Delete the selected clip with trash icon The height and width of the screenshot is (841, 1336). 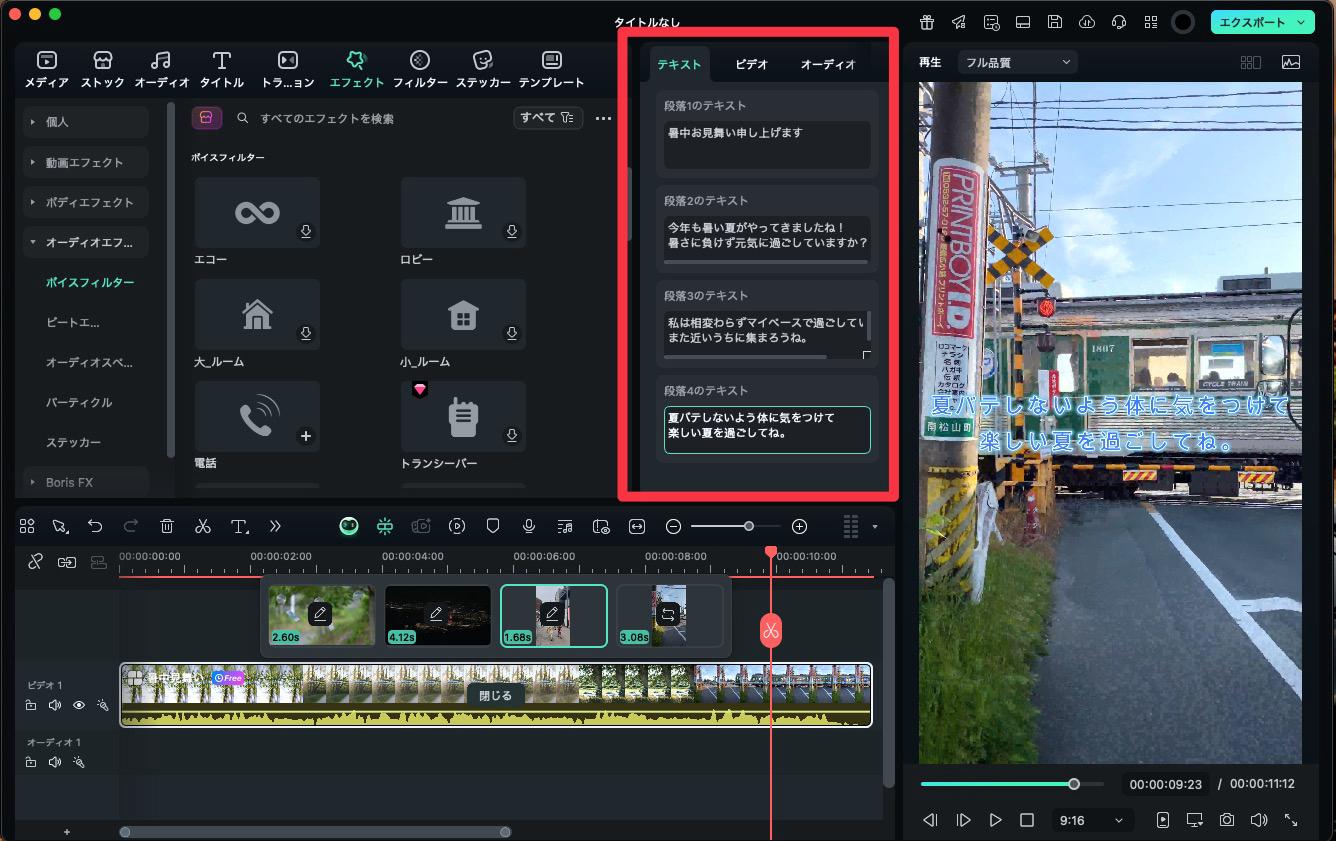[167, 526]
